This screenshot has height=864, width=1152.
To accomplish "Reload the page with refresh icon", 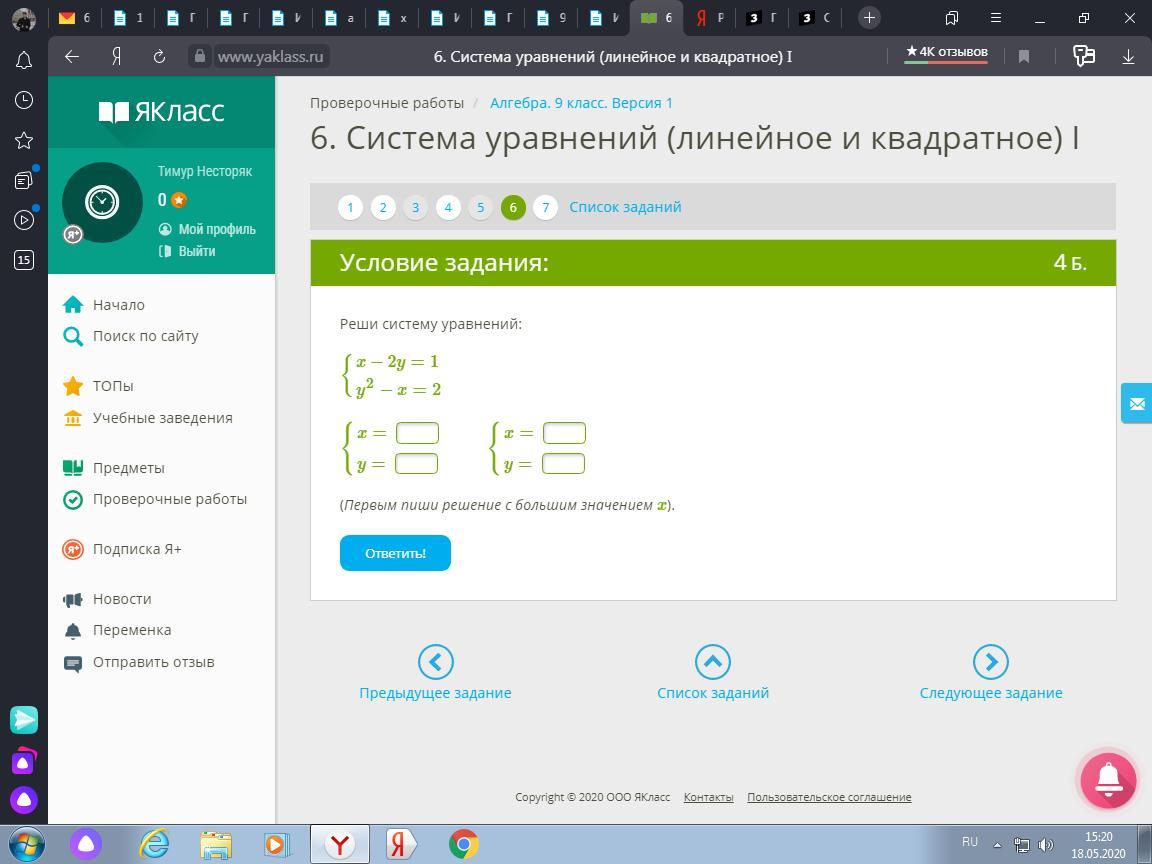I will click(x=159, y=57).
